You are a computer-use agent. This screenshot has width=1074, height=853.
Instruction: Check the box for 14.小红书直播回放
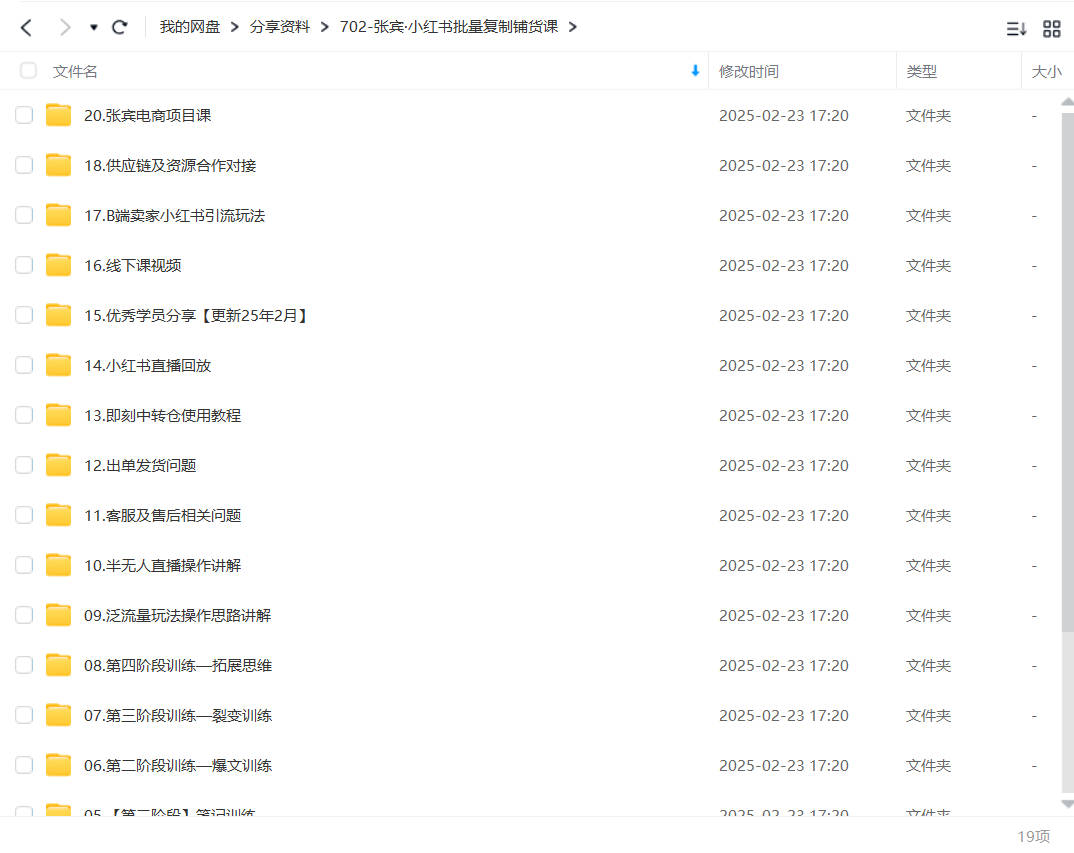(24, 365)
